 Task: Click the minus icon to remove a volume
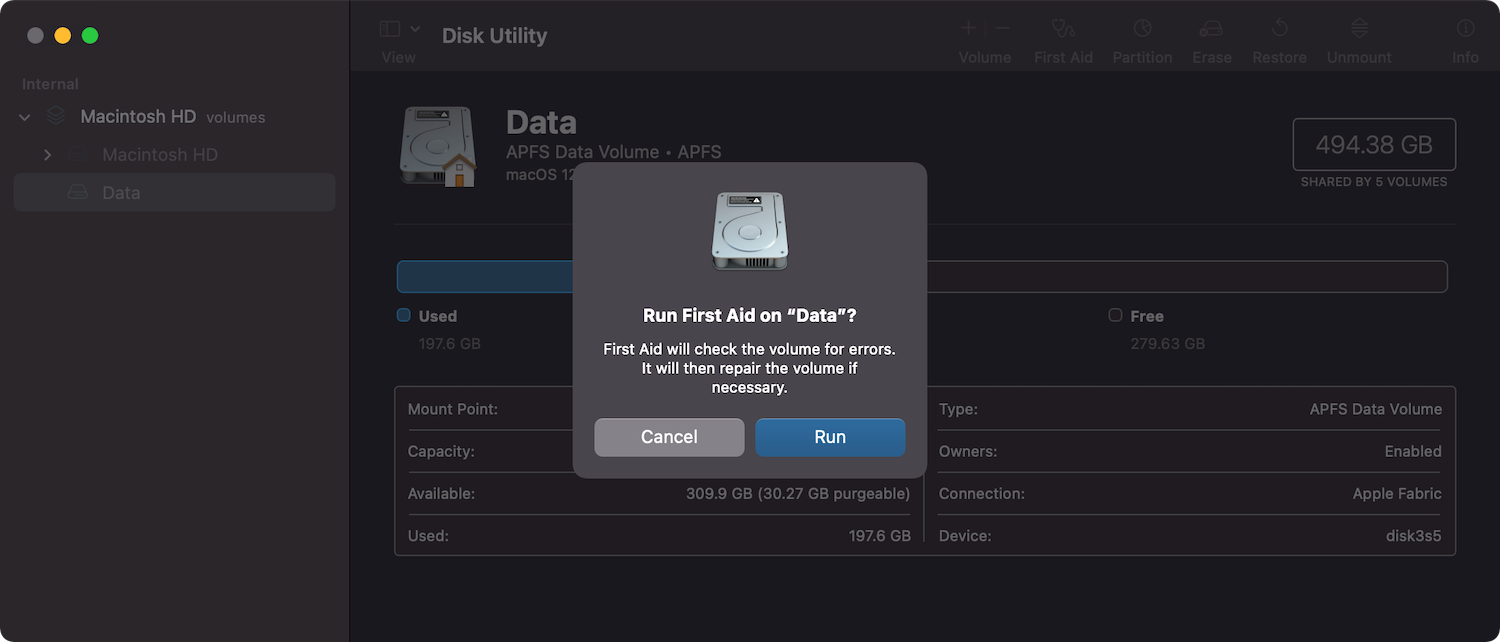1002,28
